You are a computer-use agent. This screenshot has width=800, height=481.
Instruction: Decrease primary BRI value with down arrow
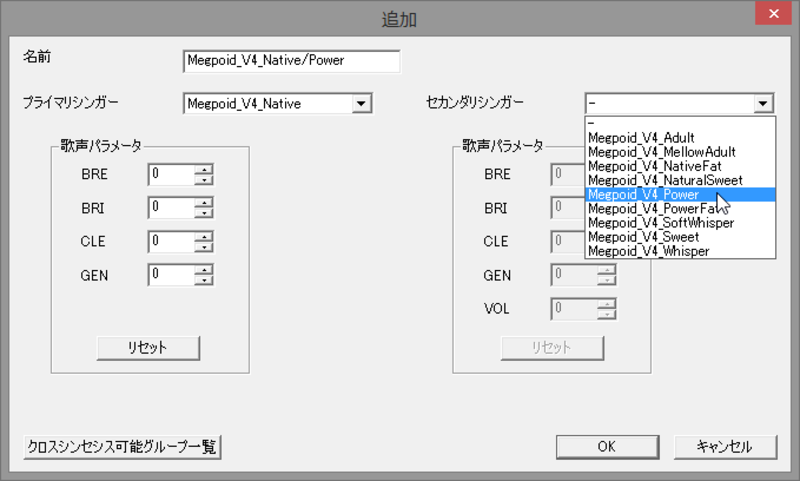pyautogui.click(x=204, y=213)
